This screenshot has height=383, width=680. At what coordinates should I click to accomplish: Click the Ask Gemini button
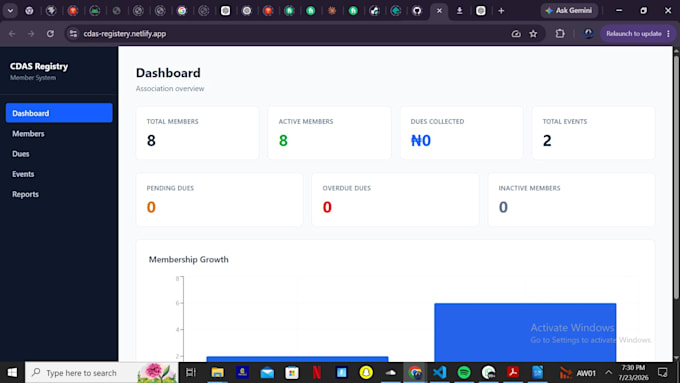[x=569, y=10]
